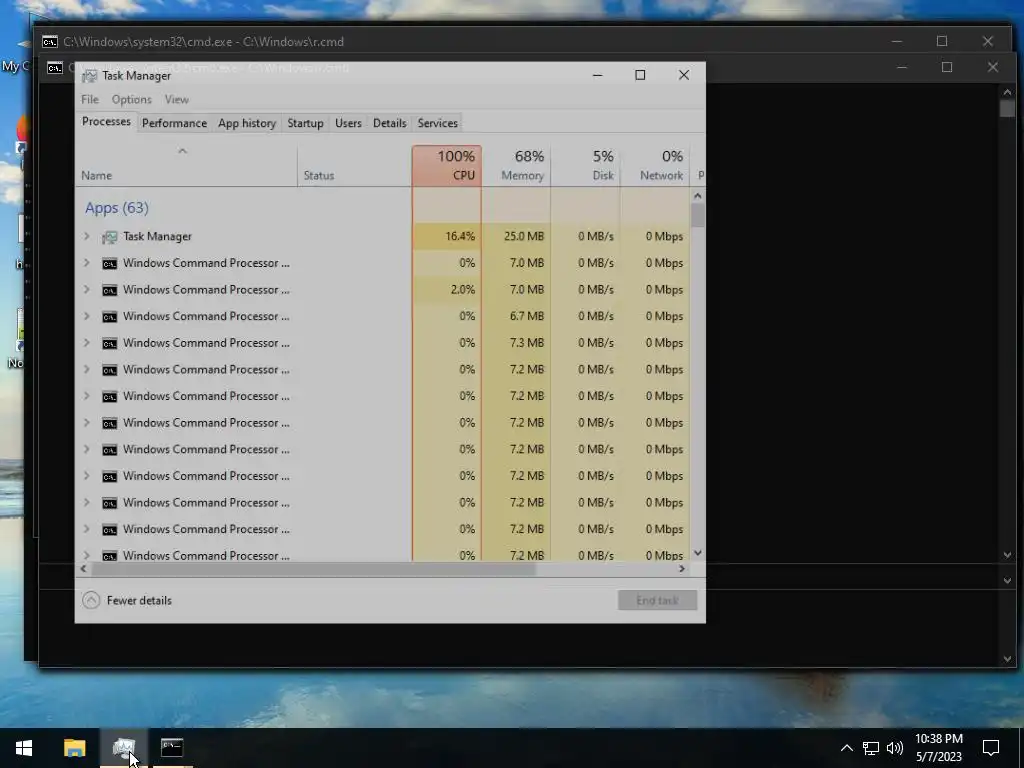The width and height of the screenshot is (1024, 768).
Task: Click the process list vertical scrollbar thumb
Action: point(697,216)
